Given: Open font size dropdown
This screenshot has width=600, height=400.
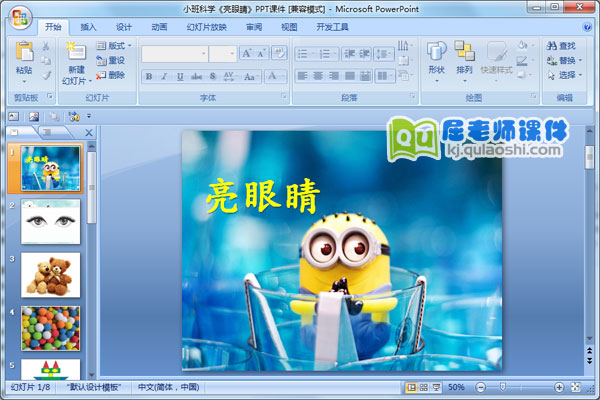Looking at the screenshot, I should (x=232, y=54).
